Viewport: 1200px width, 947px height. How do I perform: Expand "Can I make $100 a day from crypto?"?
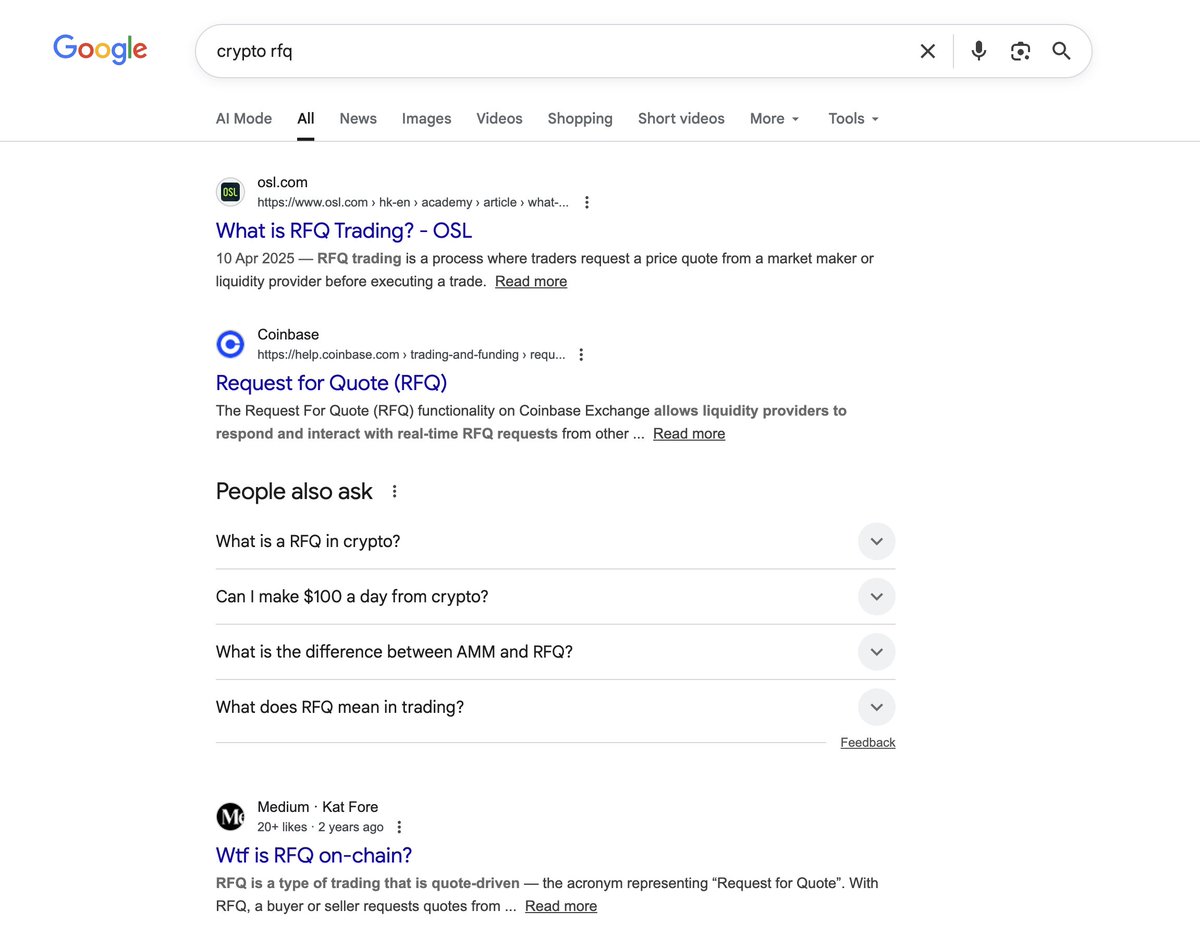555,597
